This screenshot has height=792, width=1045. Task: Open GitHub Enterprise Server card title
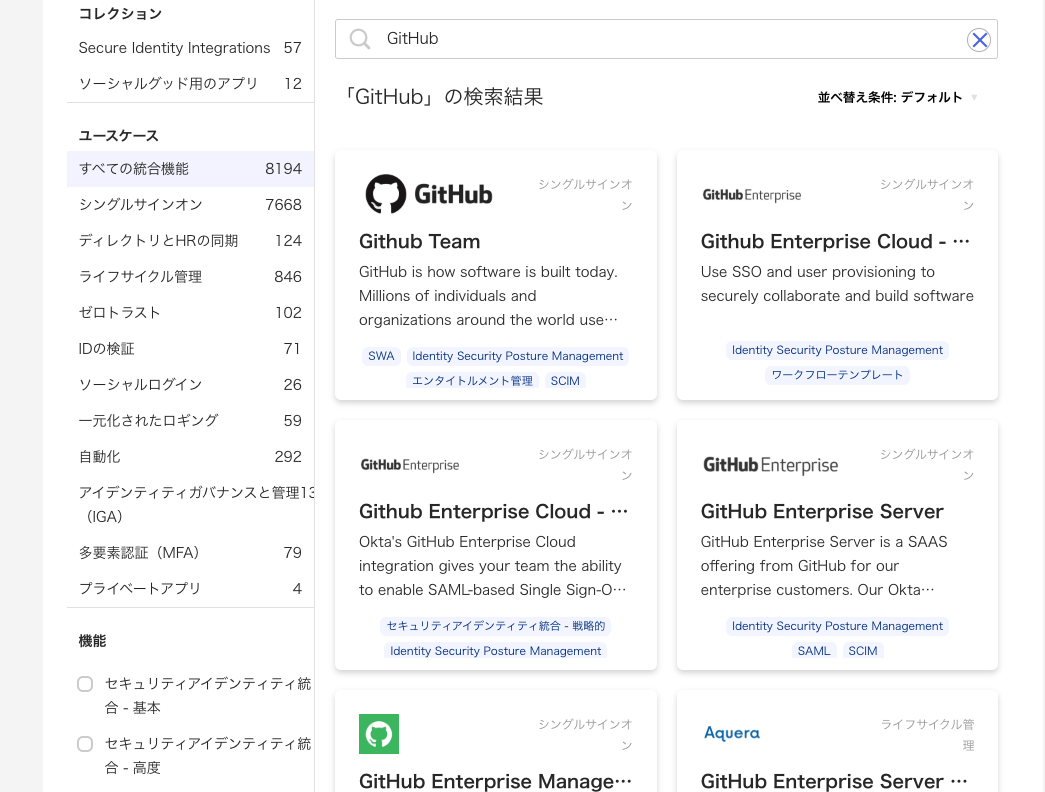coord(822,511)
